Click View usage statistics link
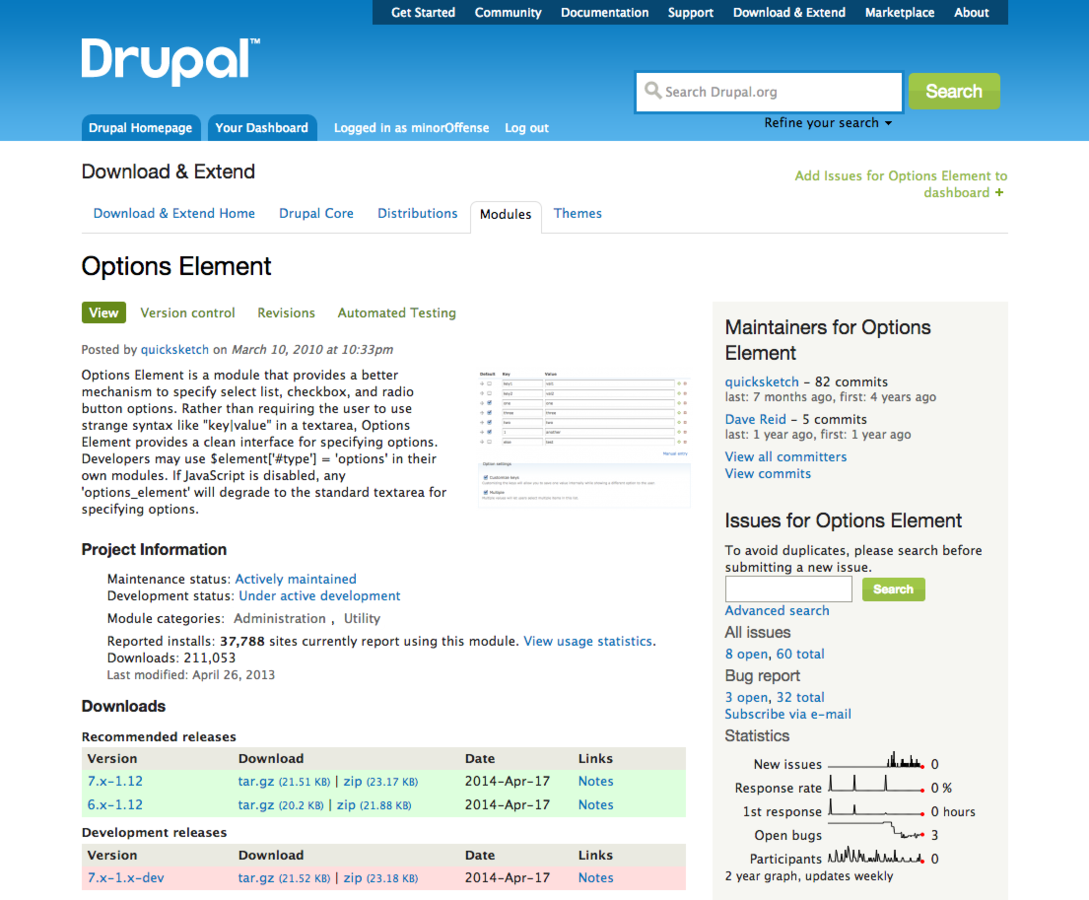 [588, 641]
